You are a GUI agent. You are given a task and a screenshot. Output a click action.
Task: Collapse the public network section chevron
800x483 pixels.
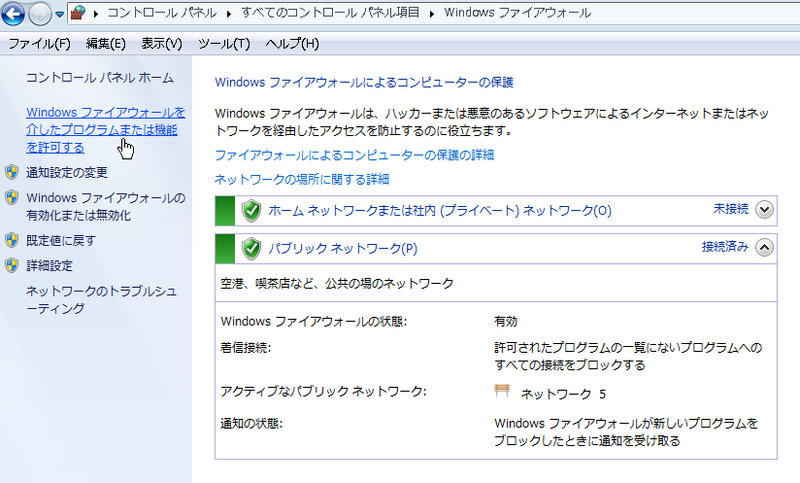764,247
